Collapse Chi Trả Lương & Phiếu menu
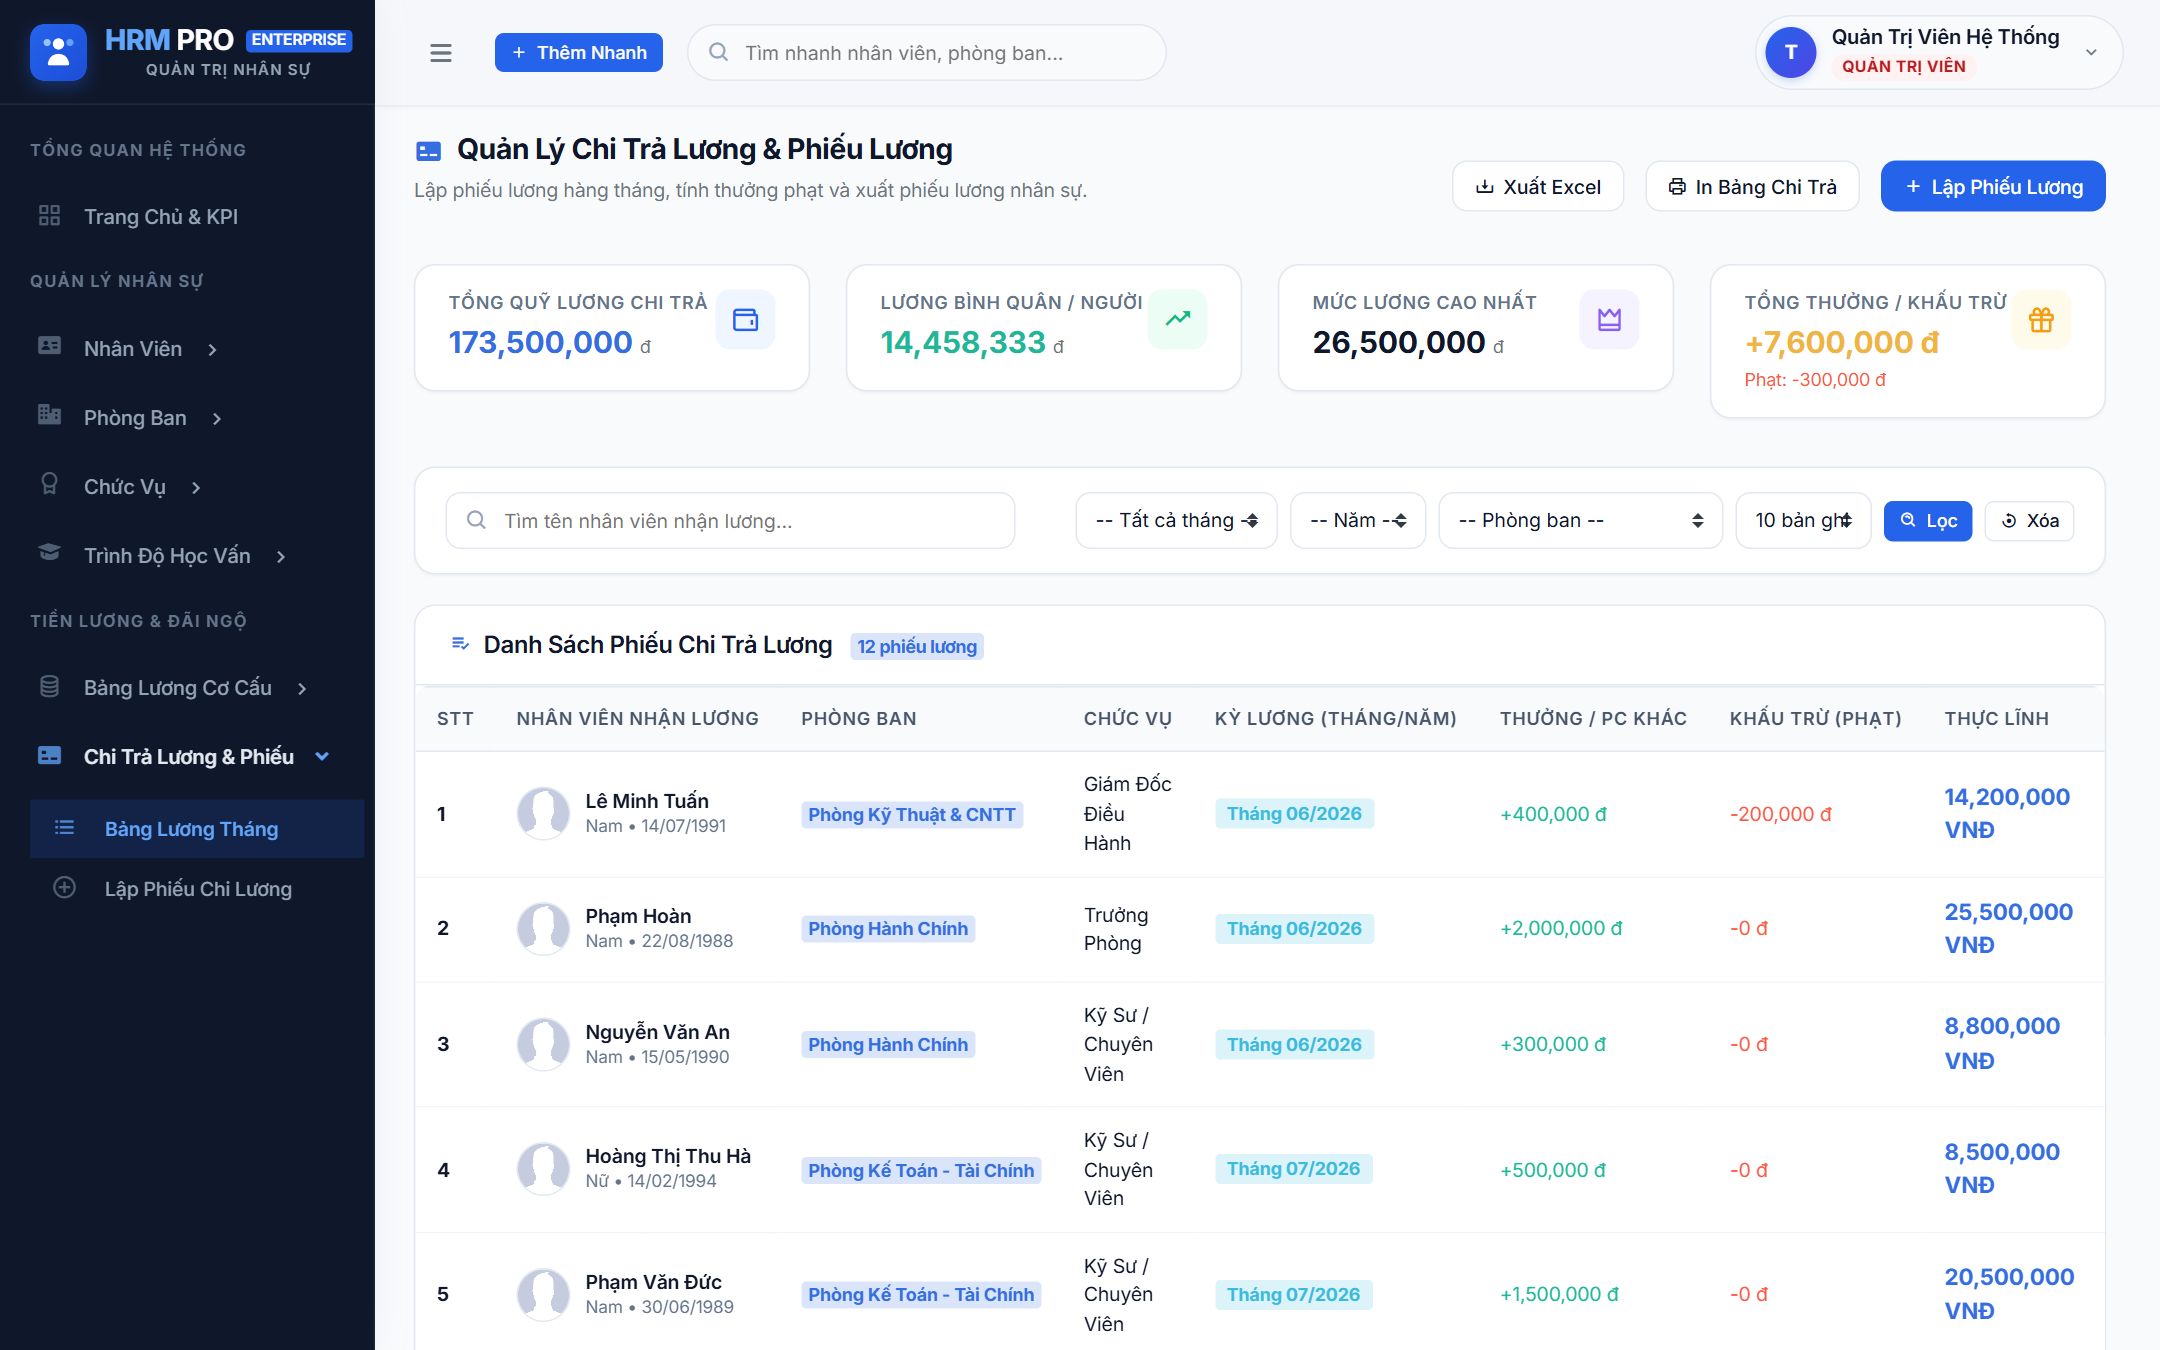This screenshot has width=2160, height=1350. click(x=197, y=757)
